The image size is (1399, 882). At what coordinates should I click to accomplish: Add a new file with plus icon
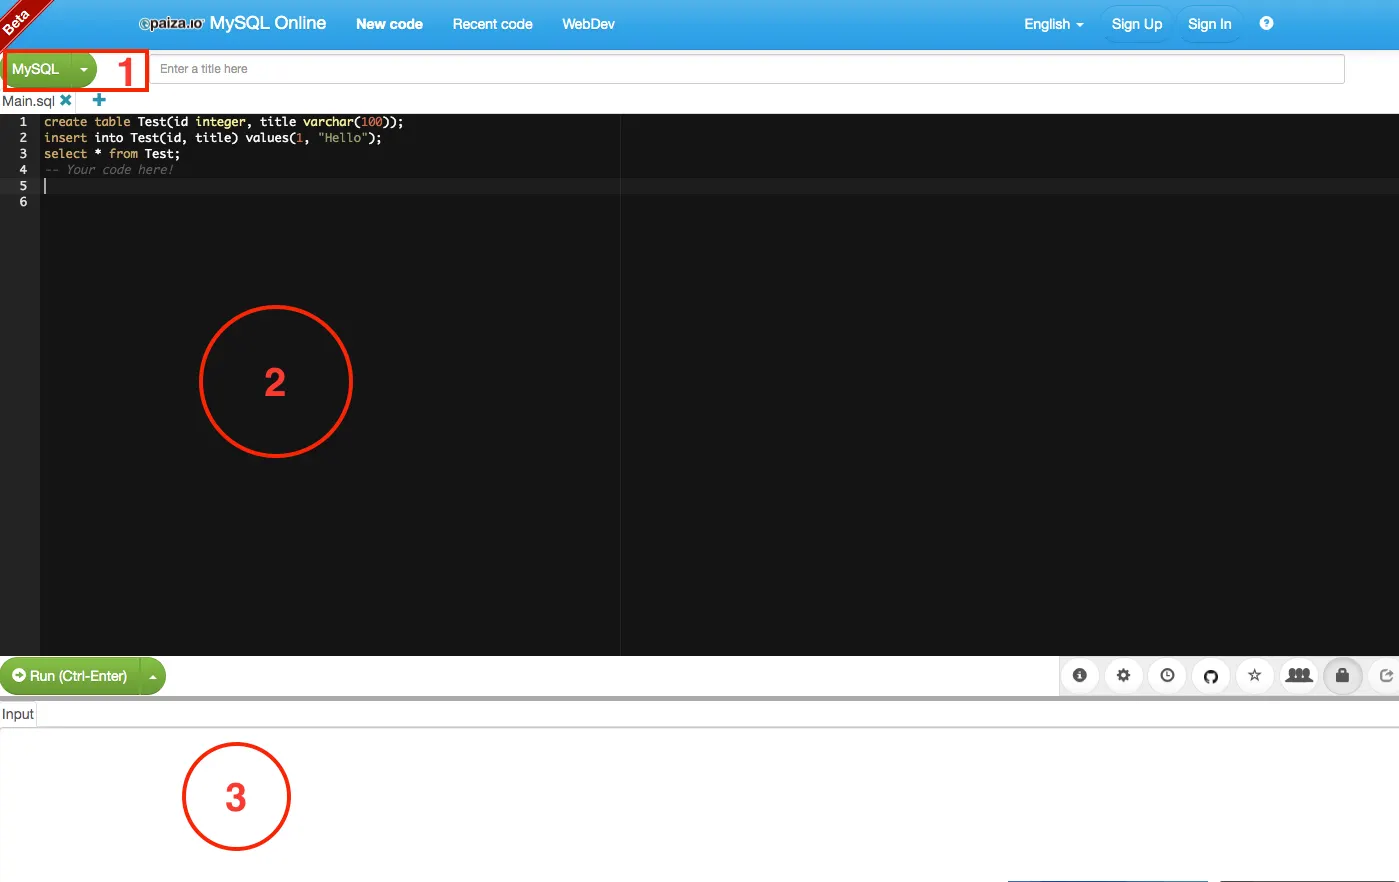point(99,100)
